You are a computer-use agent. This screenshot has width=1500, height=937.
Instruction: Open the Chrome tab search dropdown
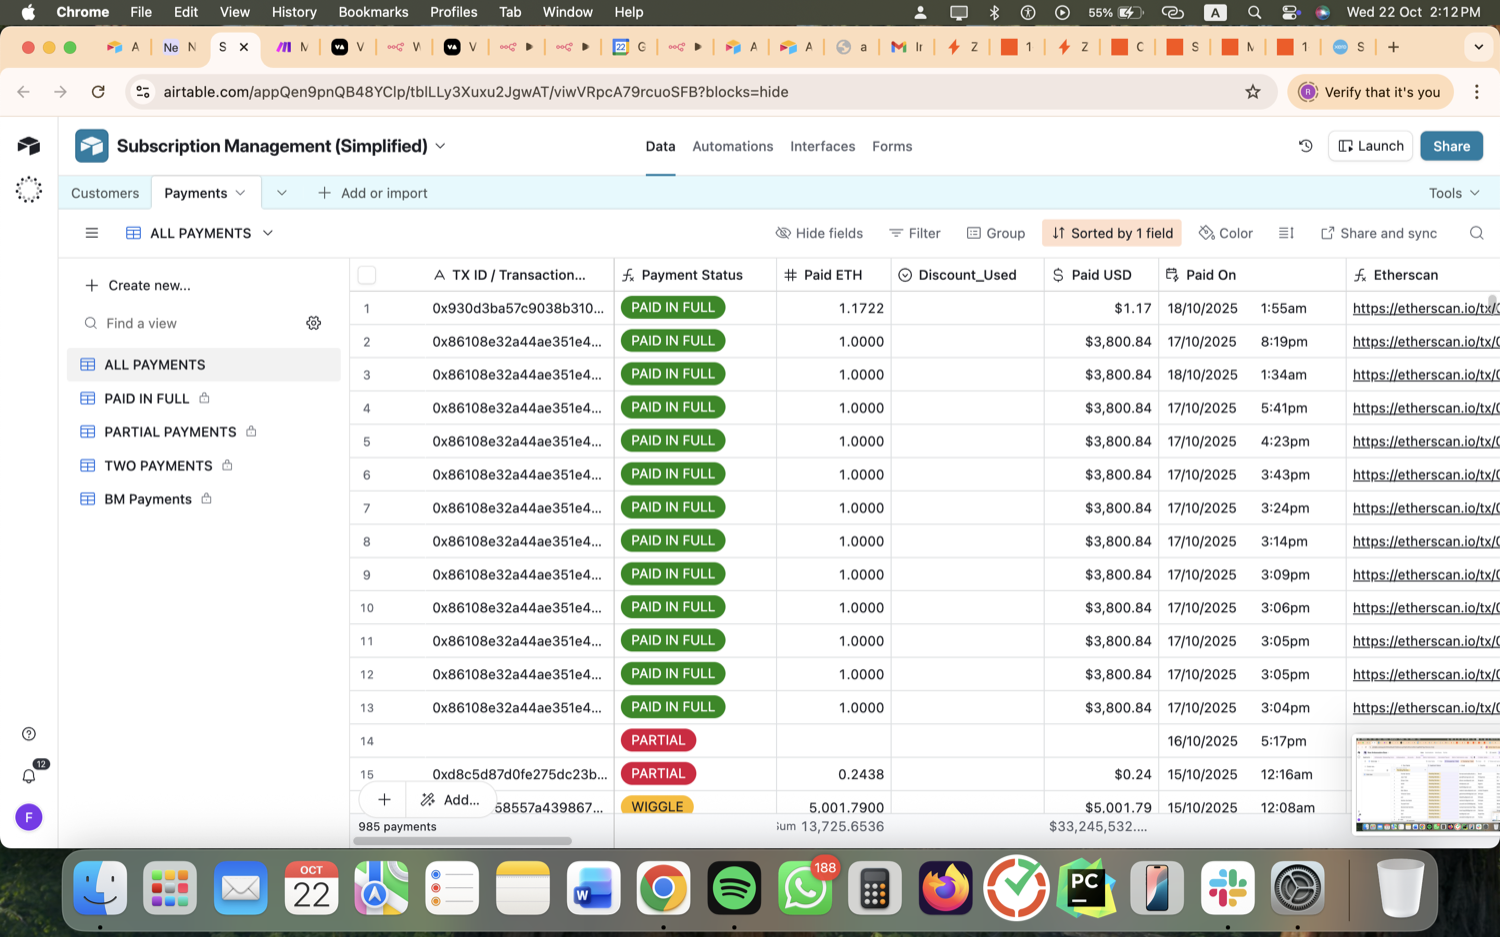tap(1478, 47)
